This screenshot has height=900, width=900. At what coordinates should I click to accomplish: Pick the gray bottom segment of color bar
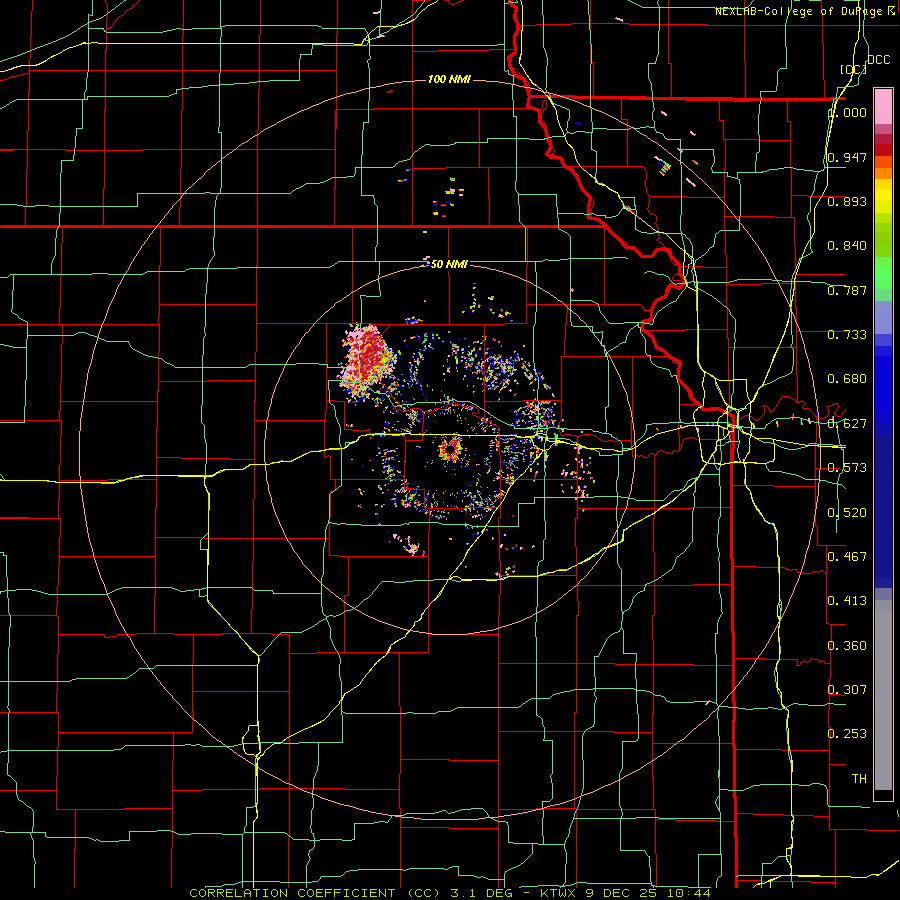(x=883, y=695)
